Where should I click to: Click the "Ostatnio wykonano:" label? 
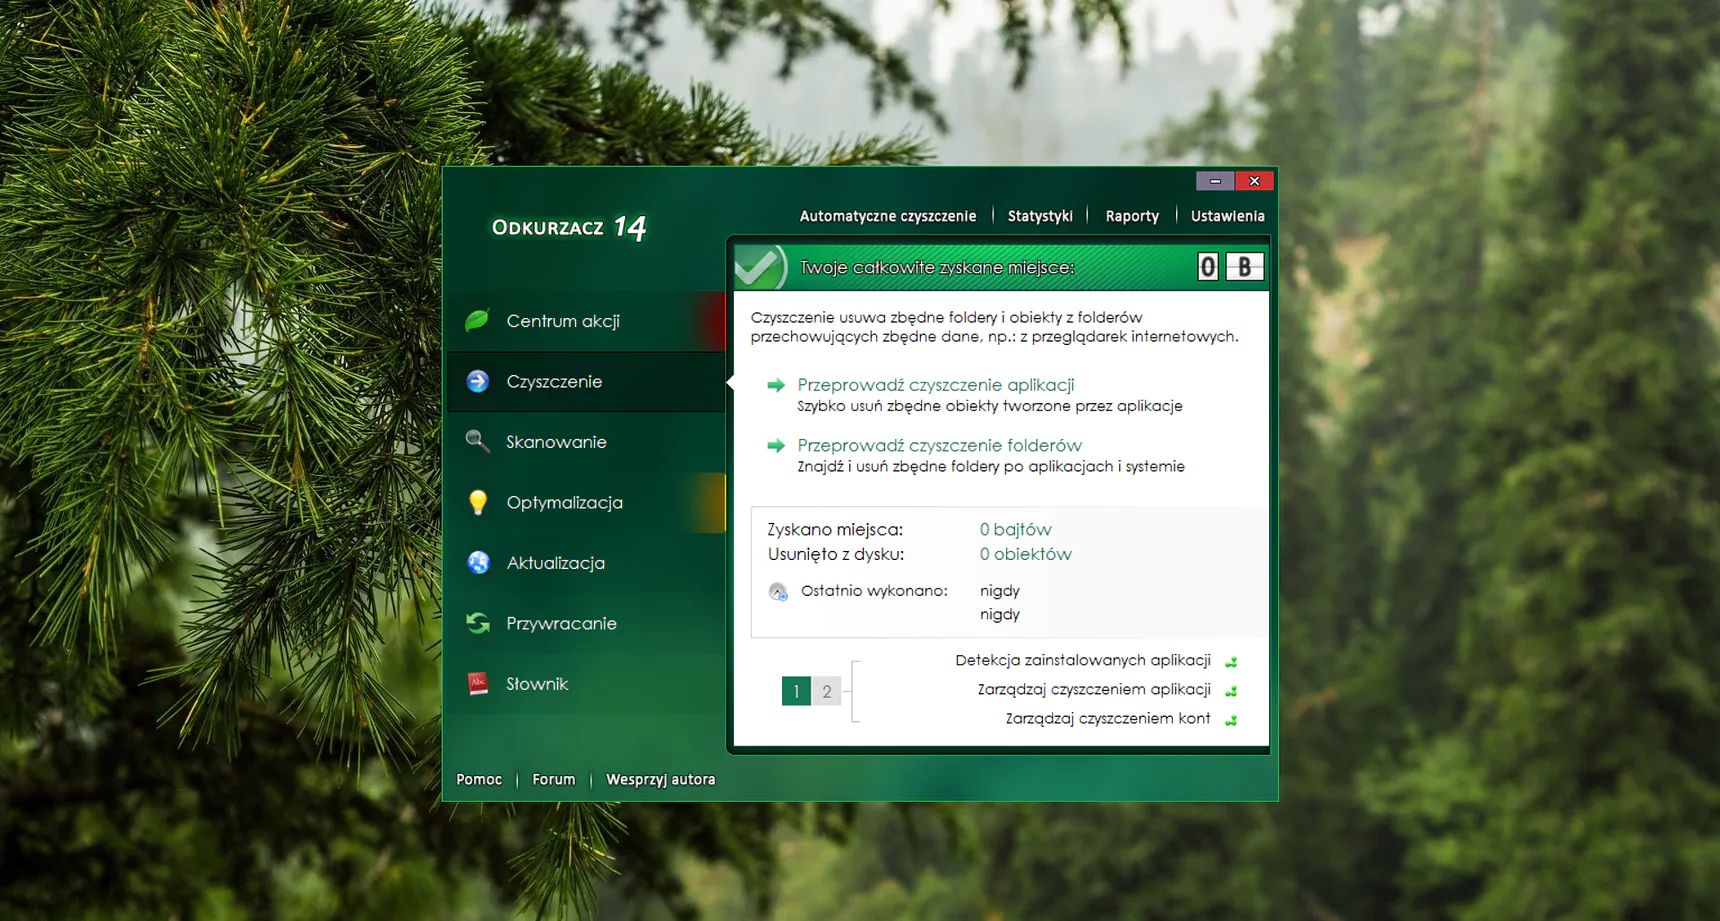tap(874, 590)
